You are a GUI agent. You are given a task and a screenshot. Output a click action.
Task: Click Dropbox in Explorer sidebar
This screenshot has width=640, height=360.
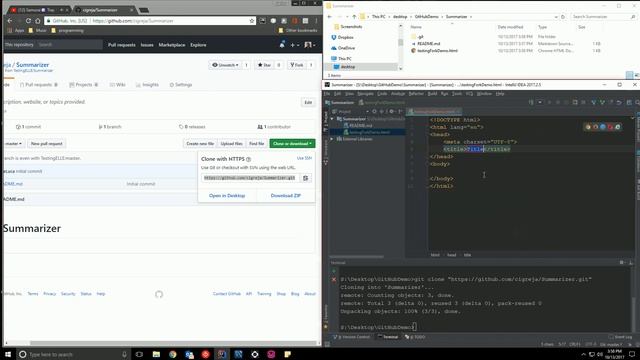point(342,38)
